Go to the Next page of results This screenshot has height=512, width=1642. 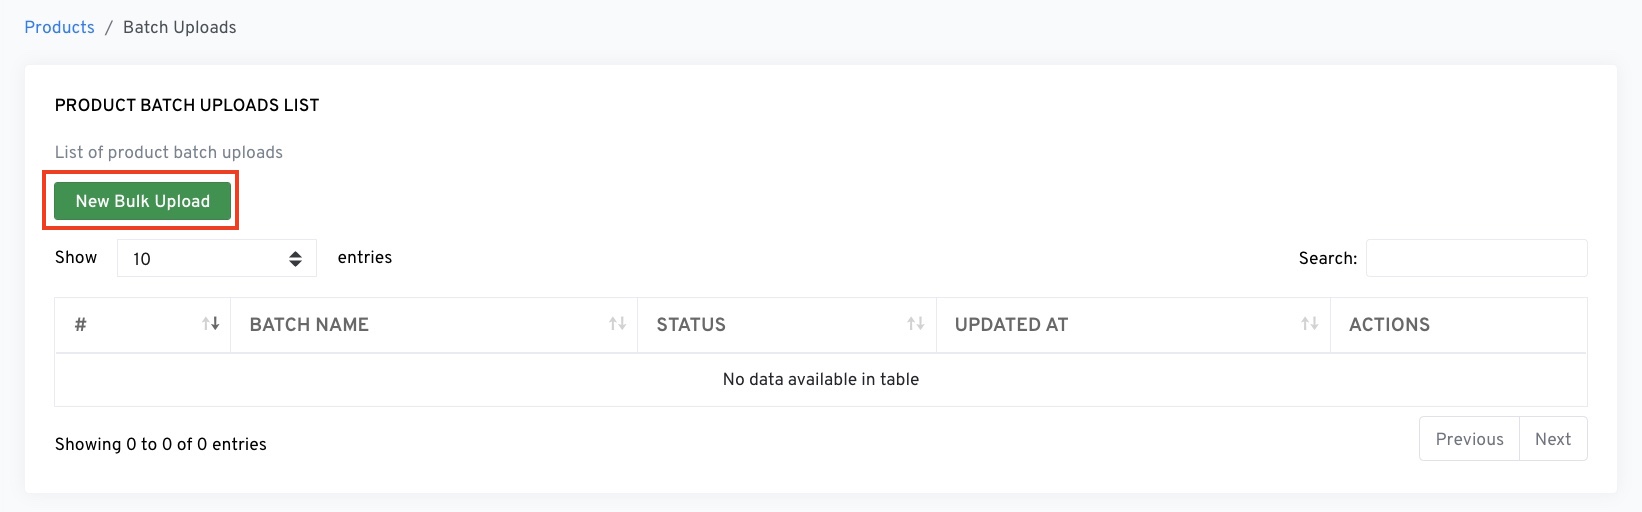click(1553, 439)
